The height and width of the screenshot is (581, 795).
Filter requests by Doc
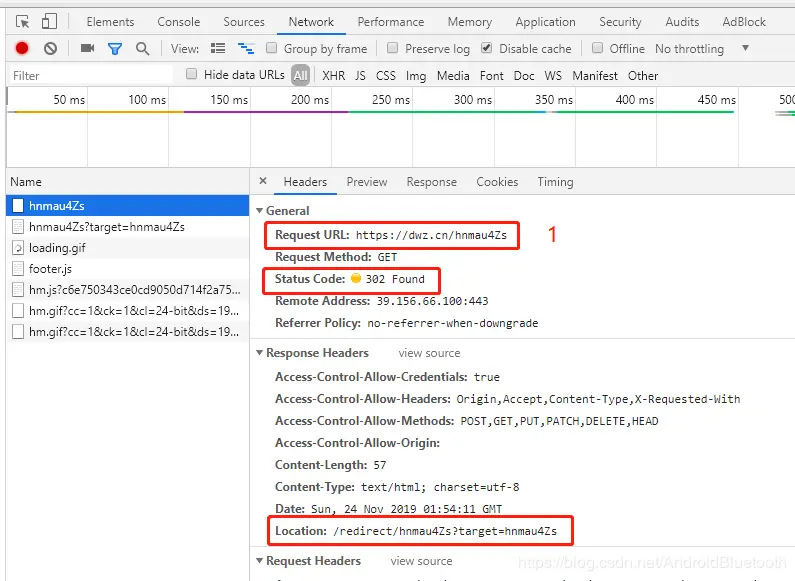click(524, 76)
